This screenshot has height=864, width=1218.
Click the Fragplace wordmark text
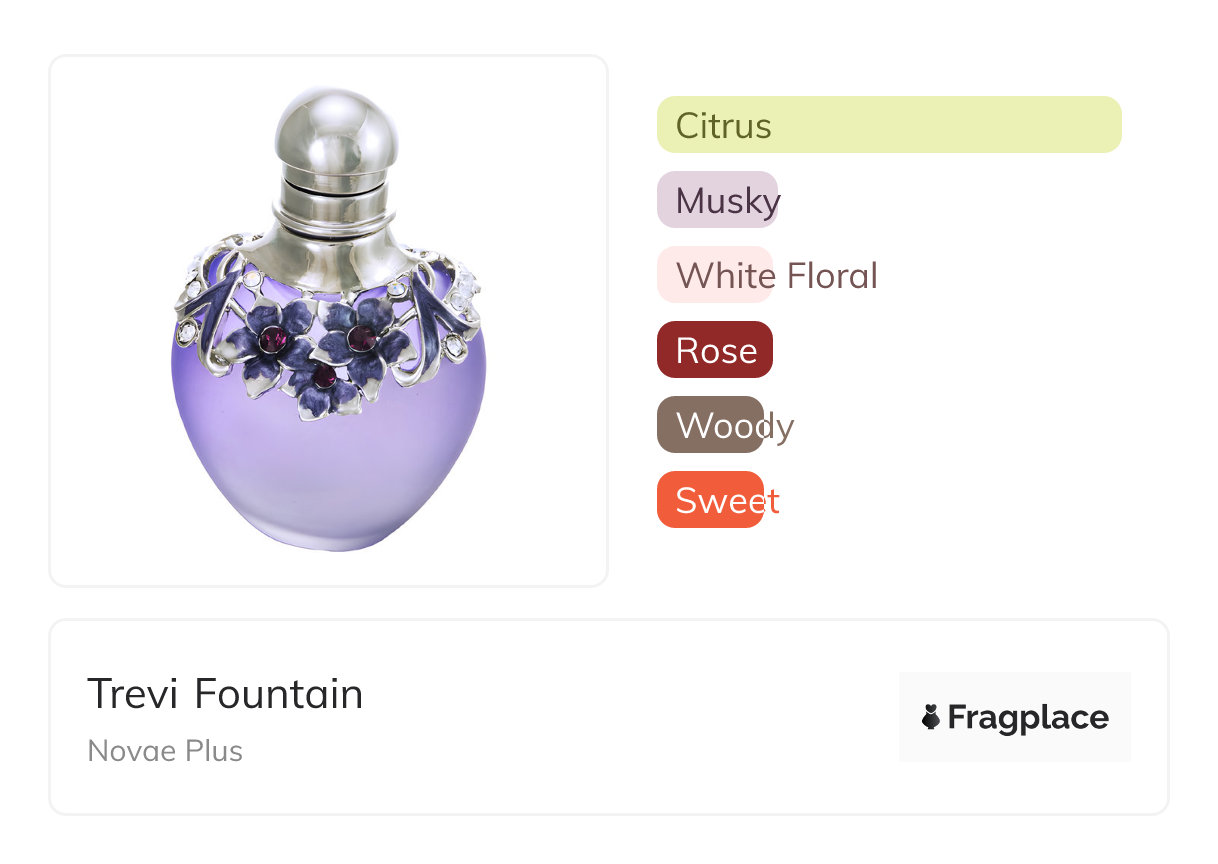click(1028, 718)
